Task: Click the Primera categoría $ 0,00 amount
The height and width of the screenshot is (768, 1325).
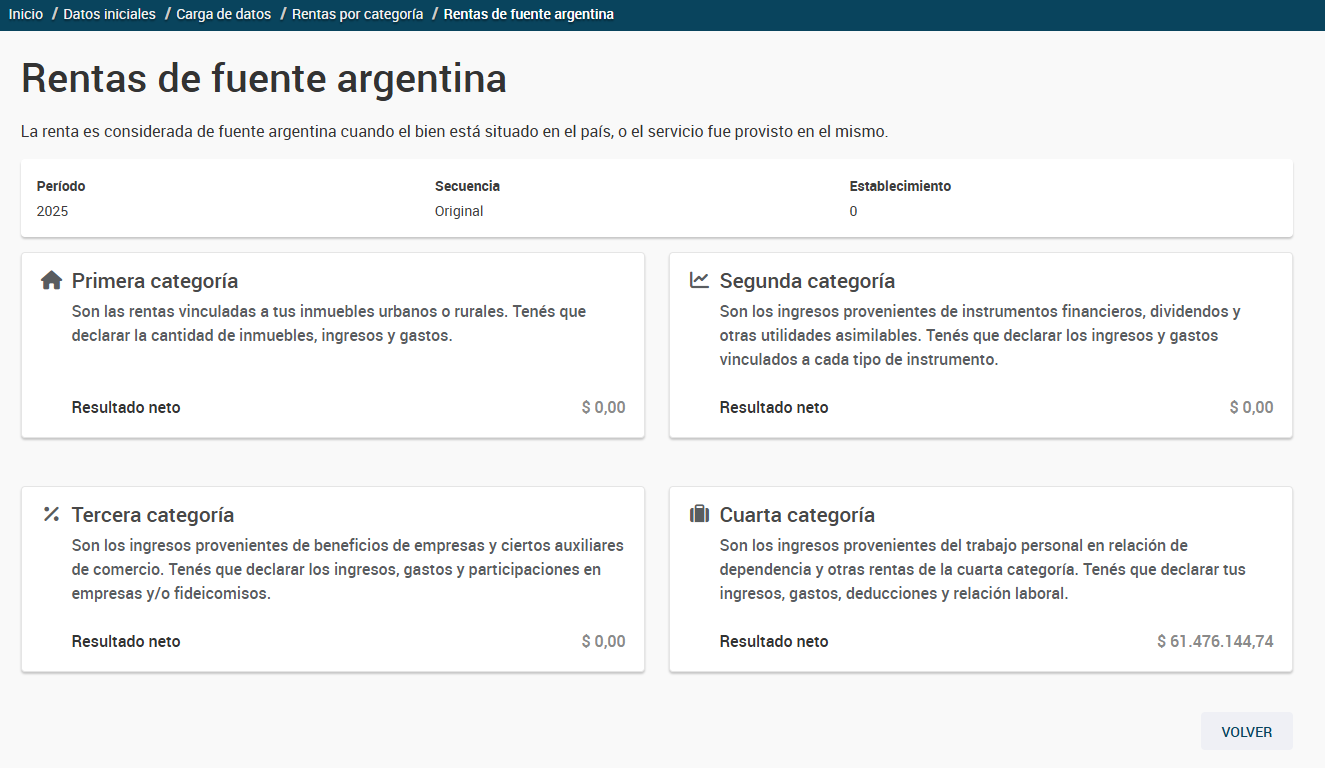Action: tap(603, 408)
